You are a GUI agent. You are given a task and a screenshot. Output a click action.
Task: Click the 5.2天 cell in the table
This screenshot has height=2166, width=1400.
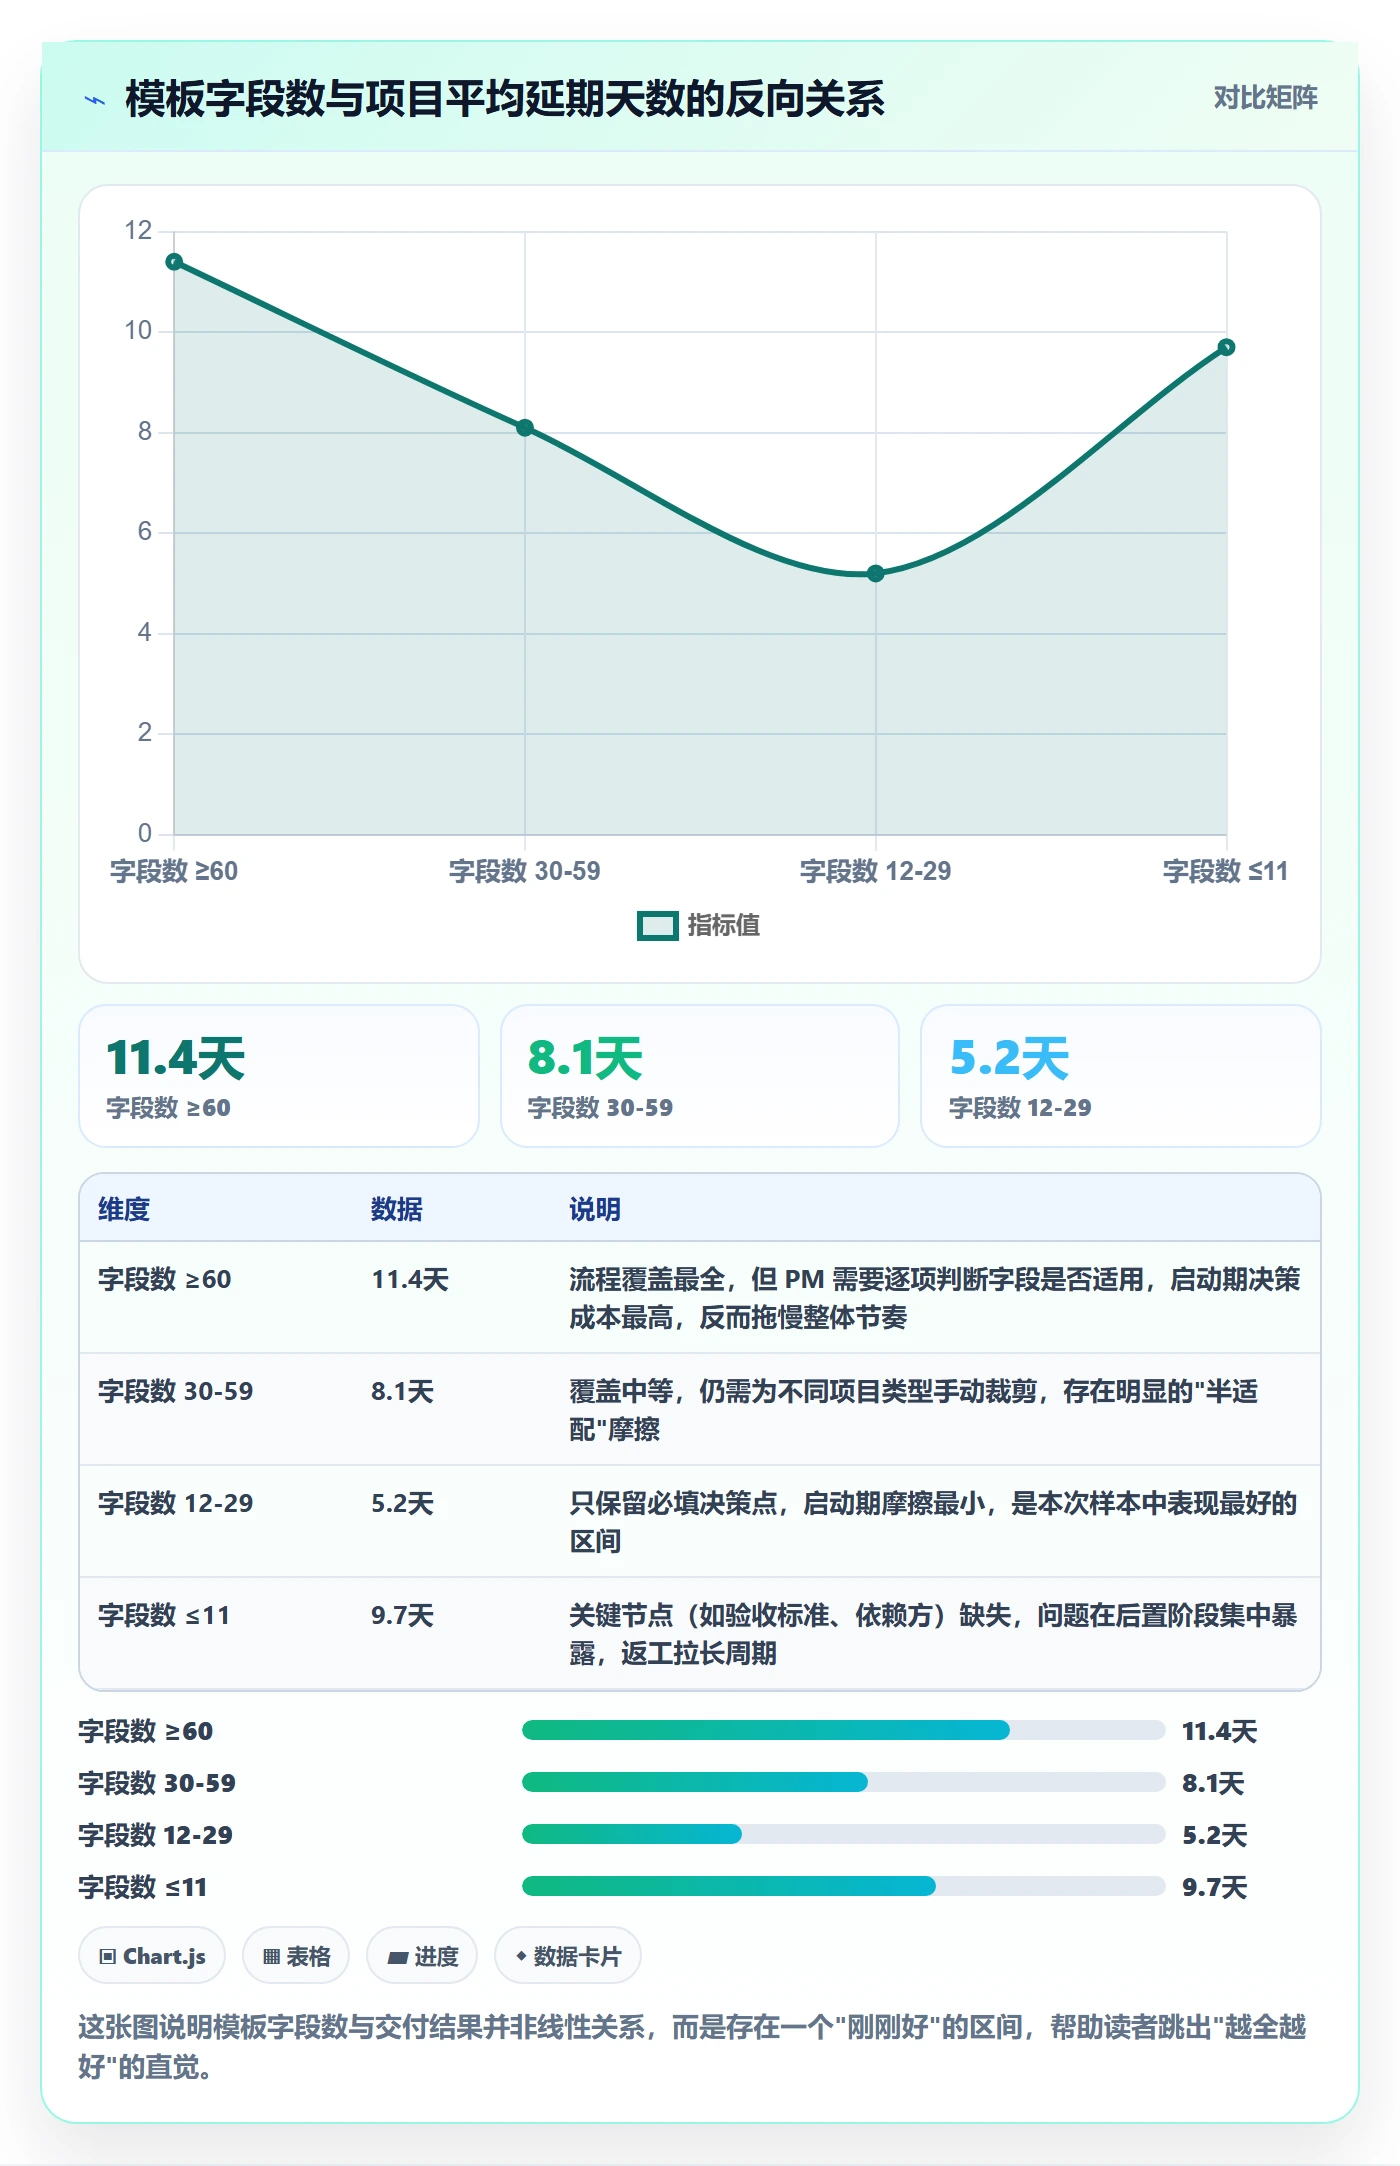402,1503
